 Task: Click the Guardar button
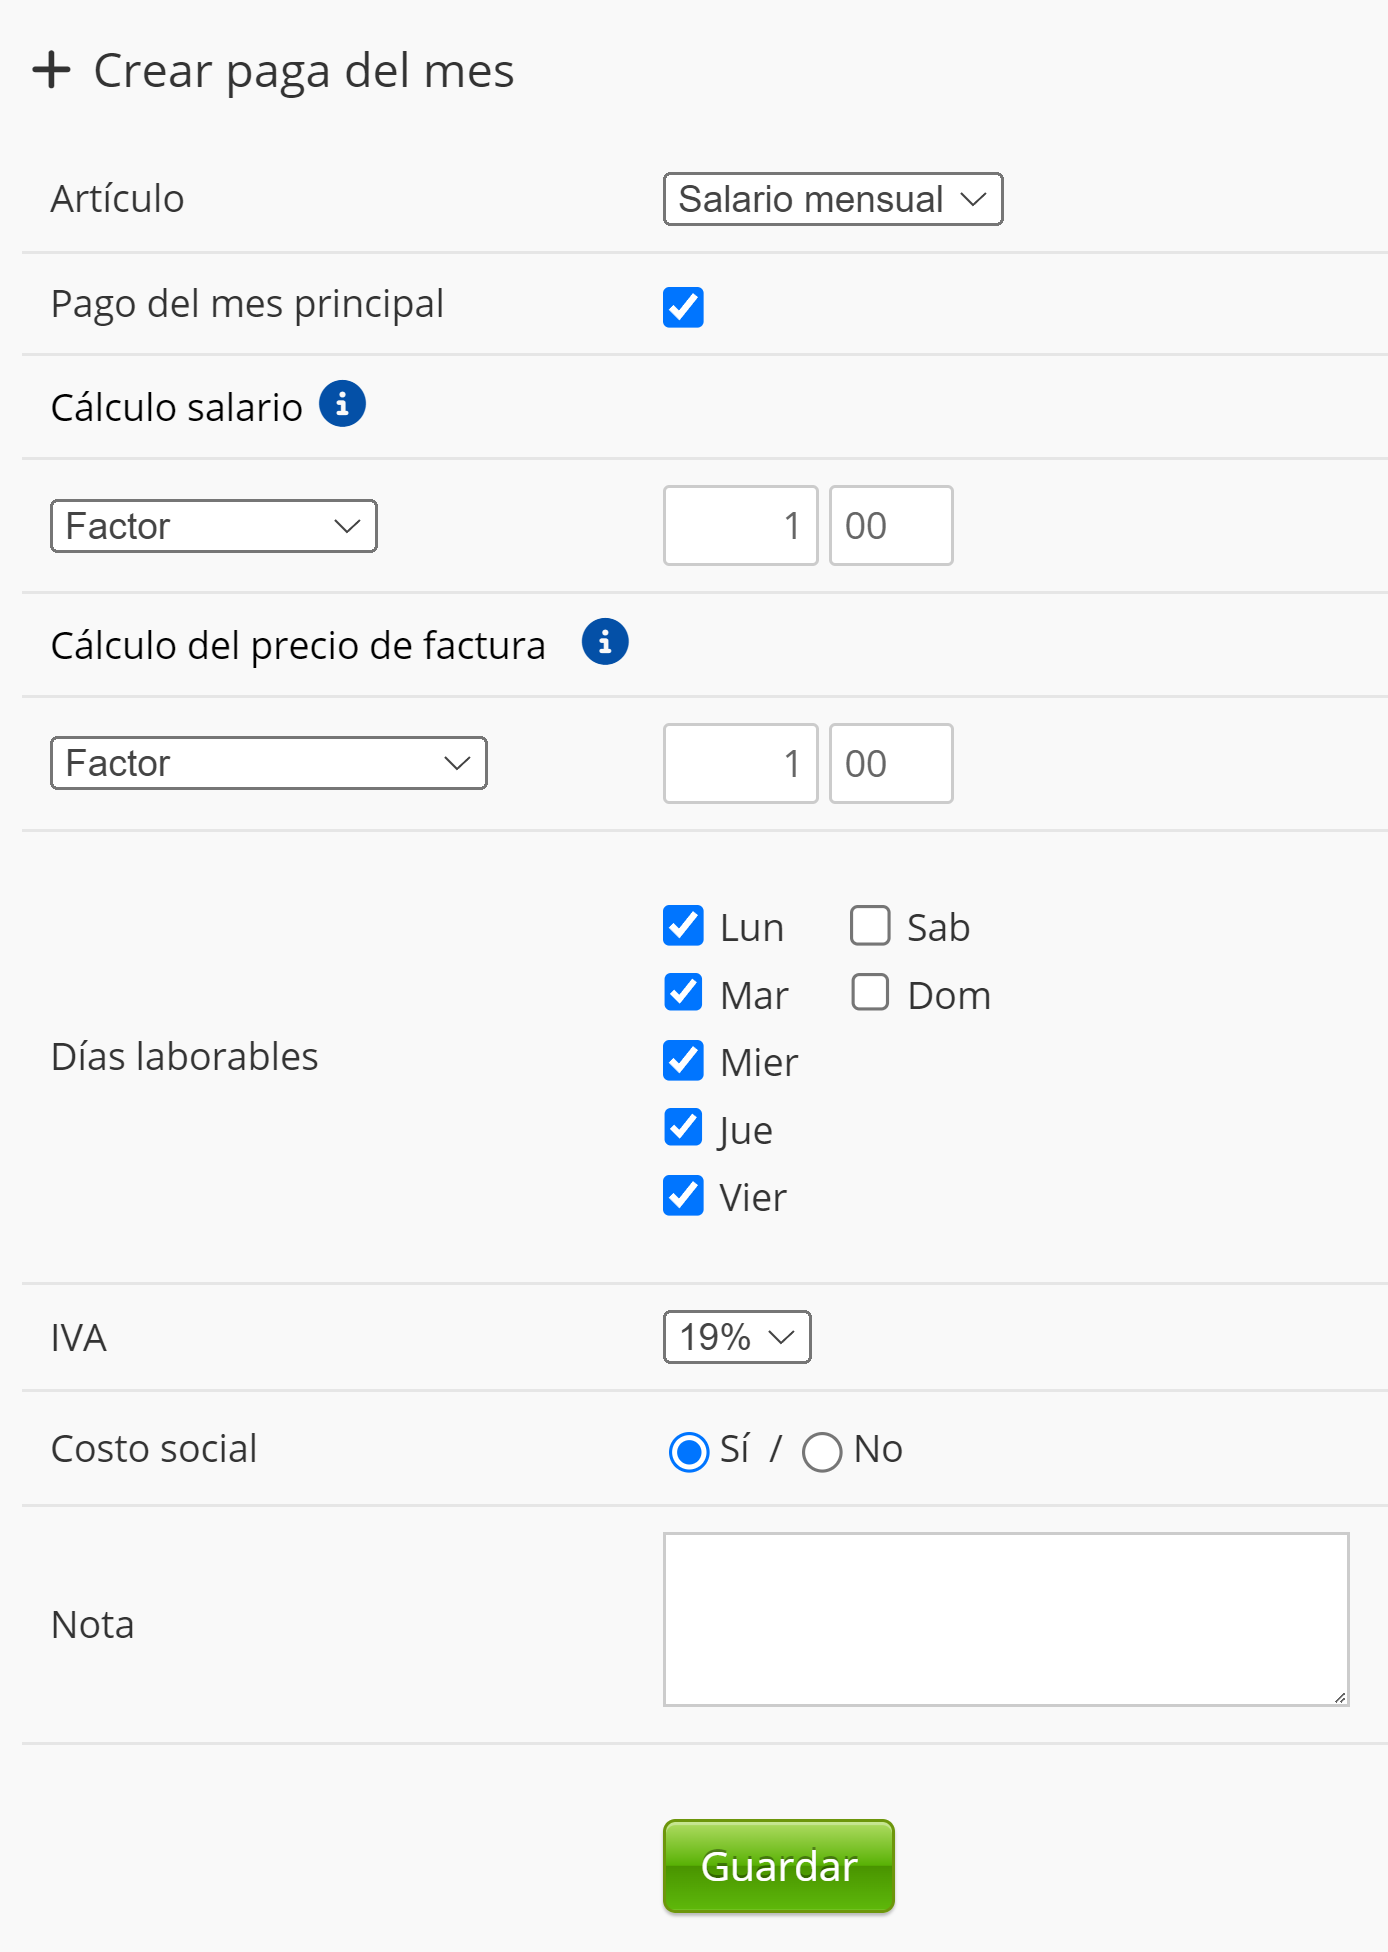778,1866
